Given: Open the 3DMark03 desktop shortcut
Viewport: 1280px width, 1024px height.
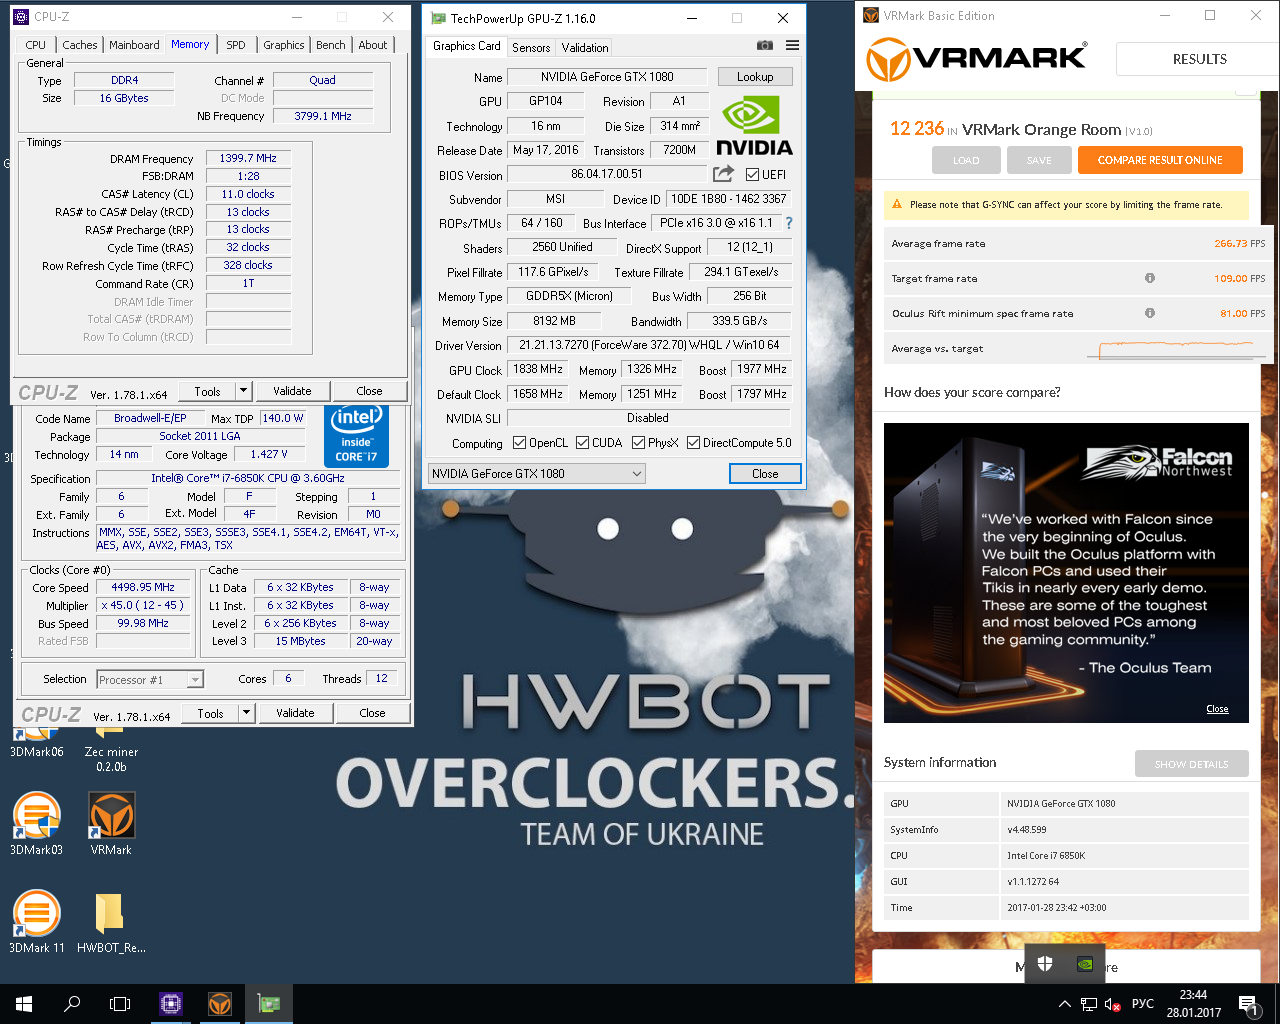Looking at the screenshot, I should pos(36,824).
